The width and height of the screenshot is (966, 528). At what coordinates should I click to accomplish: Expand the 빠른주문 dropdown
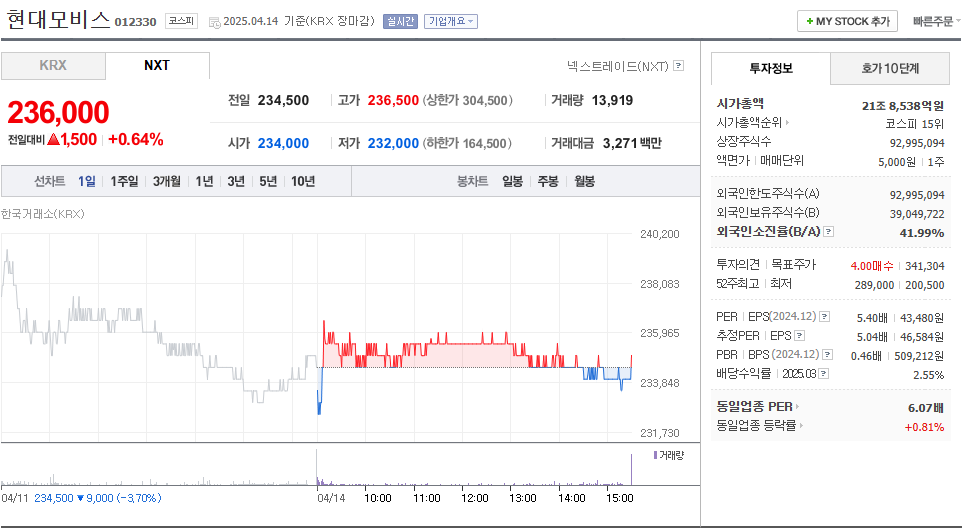(x=936, y=22)
